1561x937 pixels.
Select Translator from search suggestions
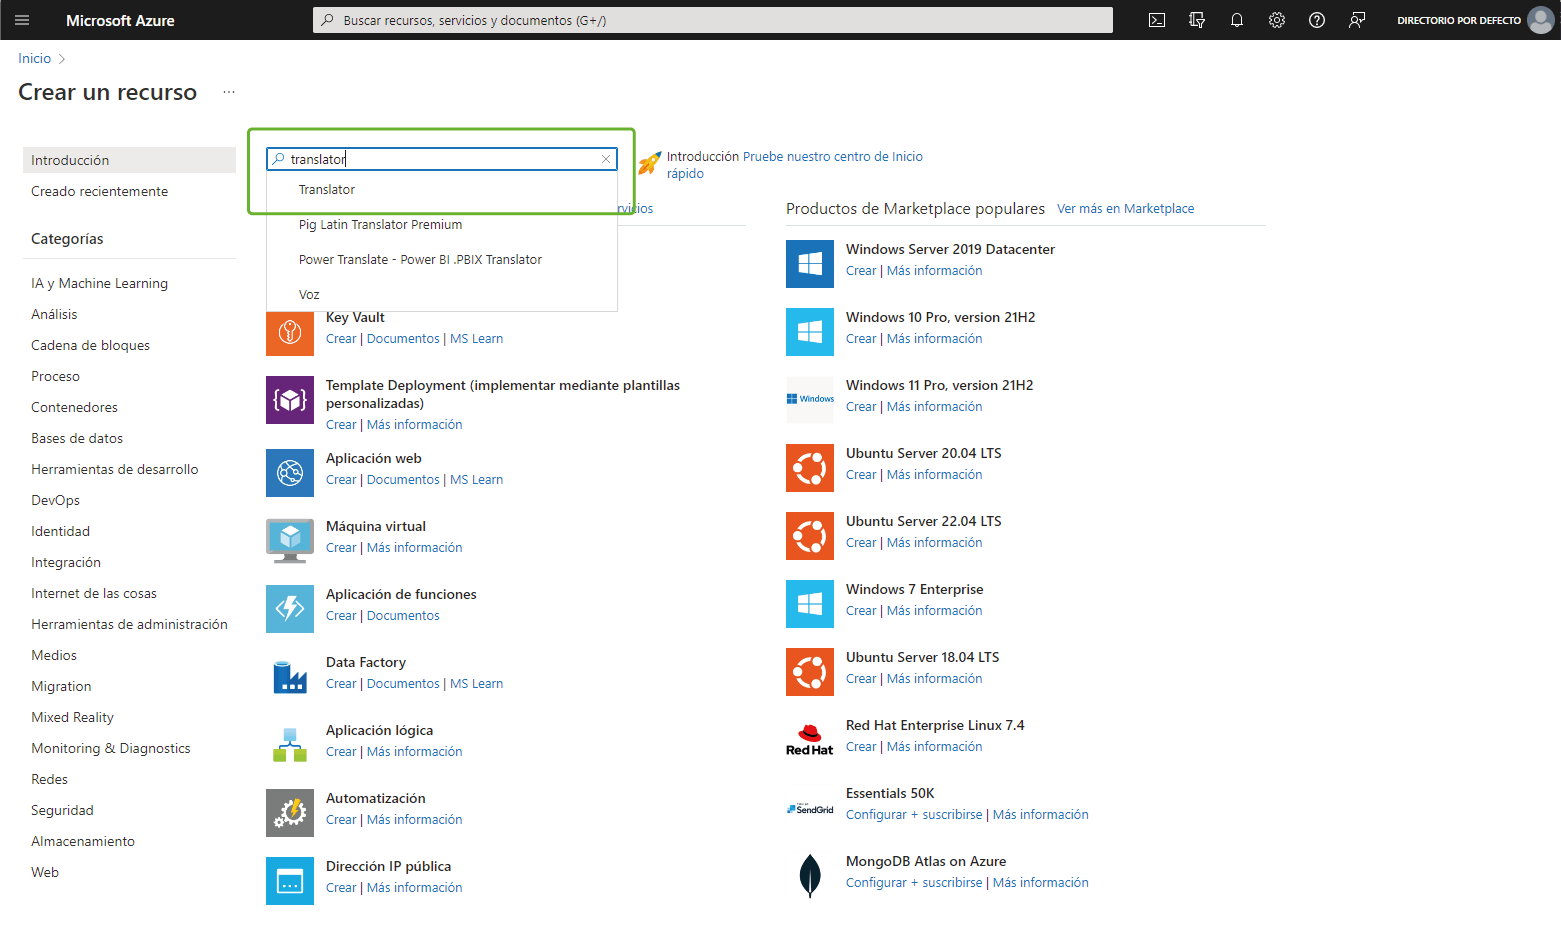[x=442, y=189]
